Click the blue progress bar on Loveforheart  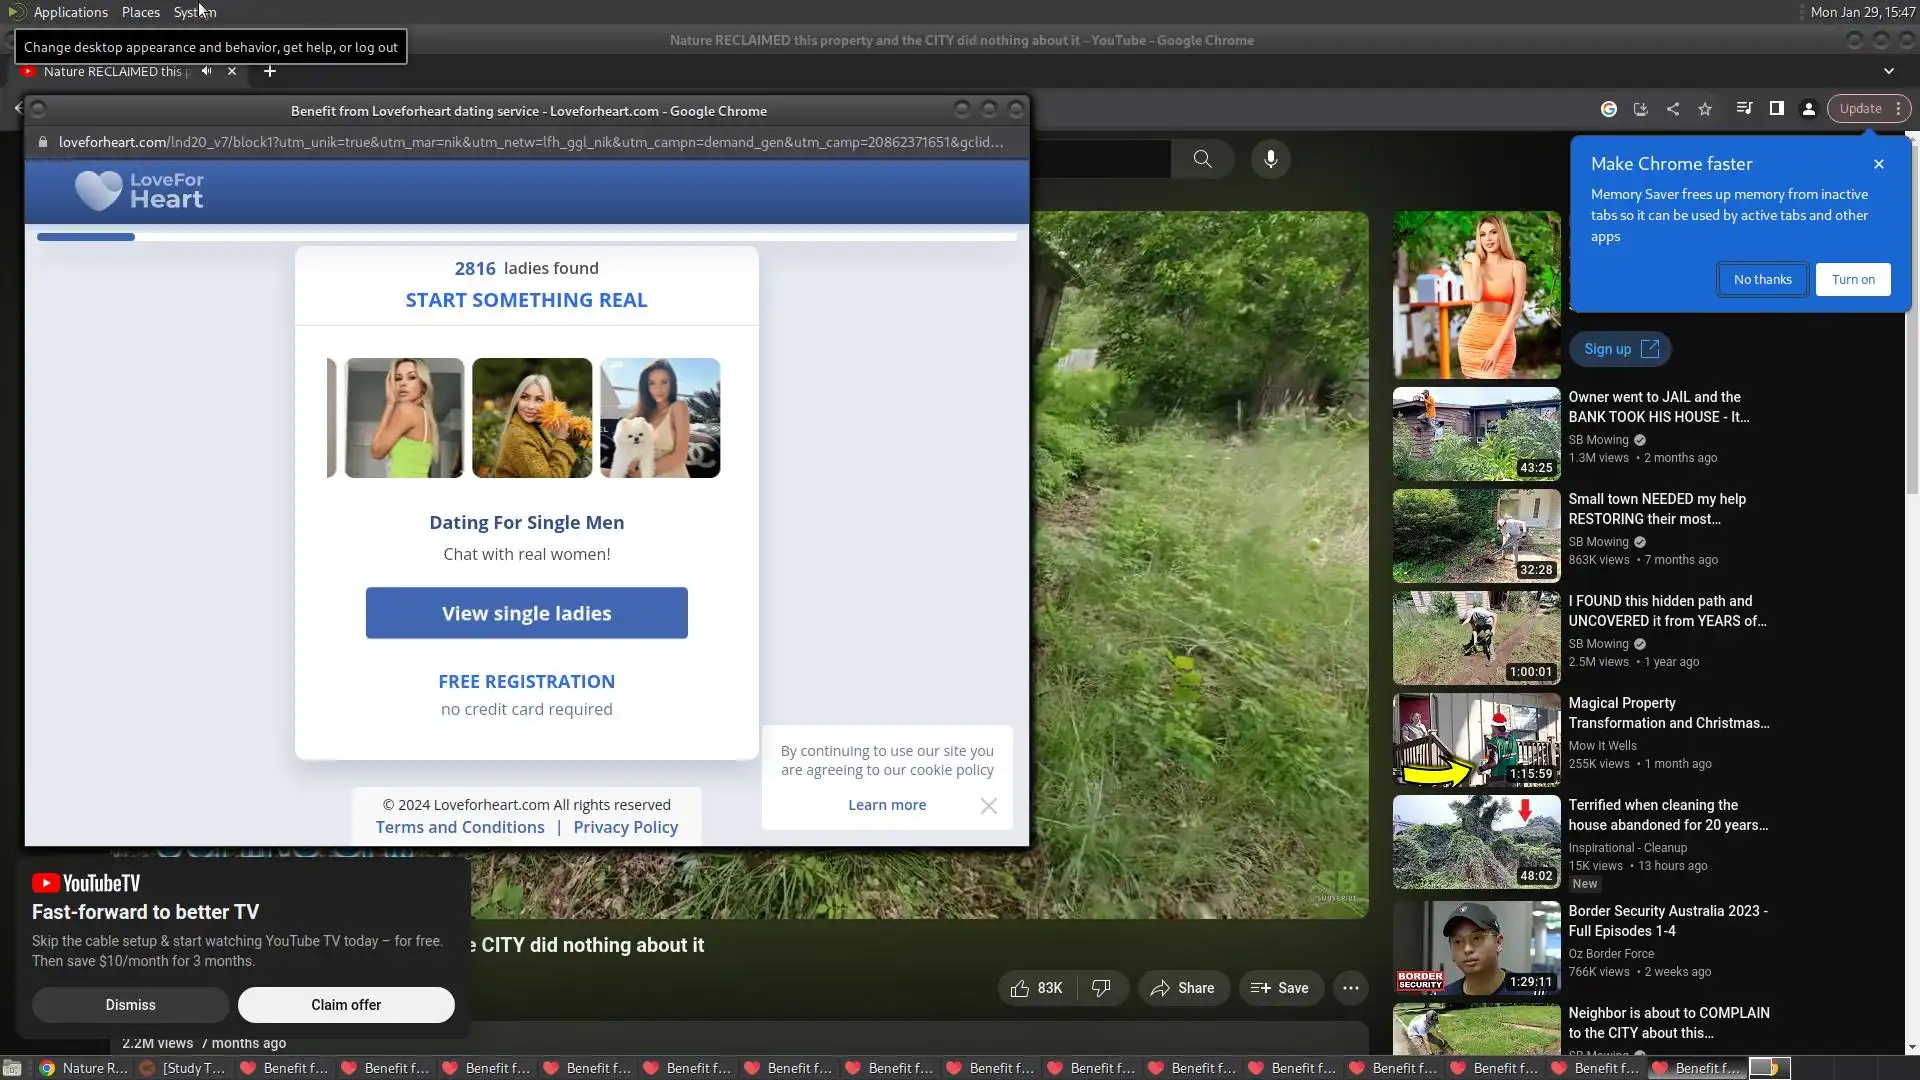pyautogui.click(x=86, y=237)
